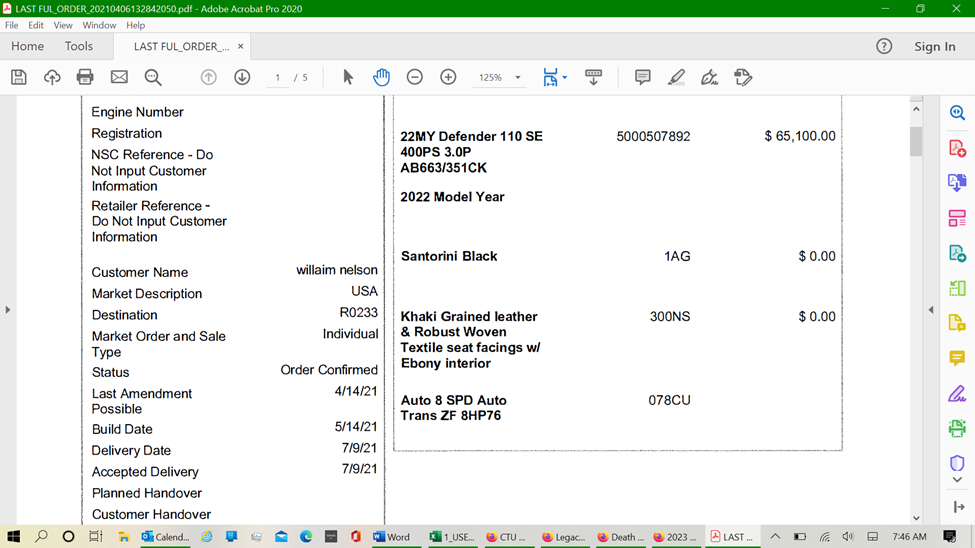Zoom in with the plus icon

[x=448, y=77]
